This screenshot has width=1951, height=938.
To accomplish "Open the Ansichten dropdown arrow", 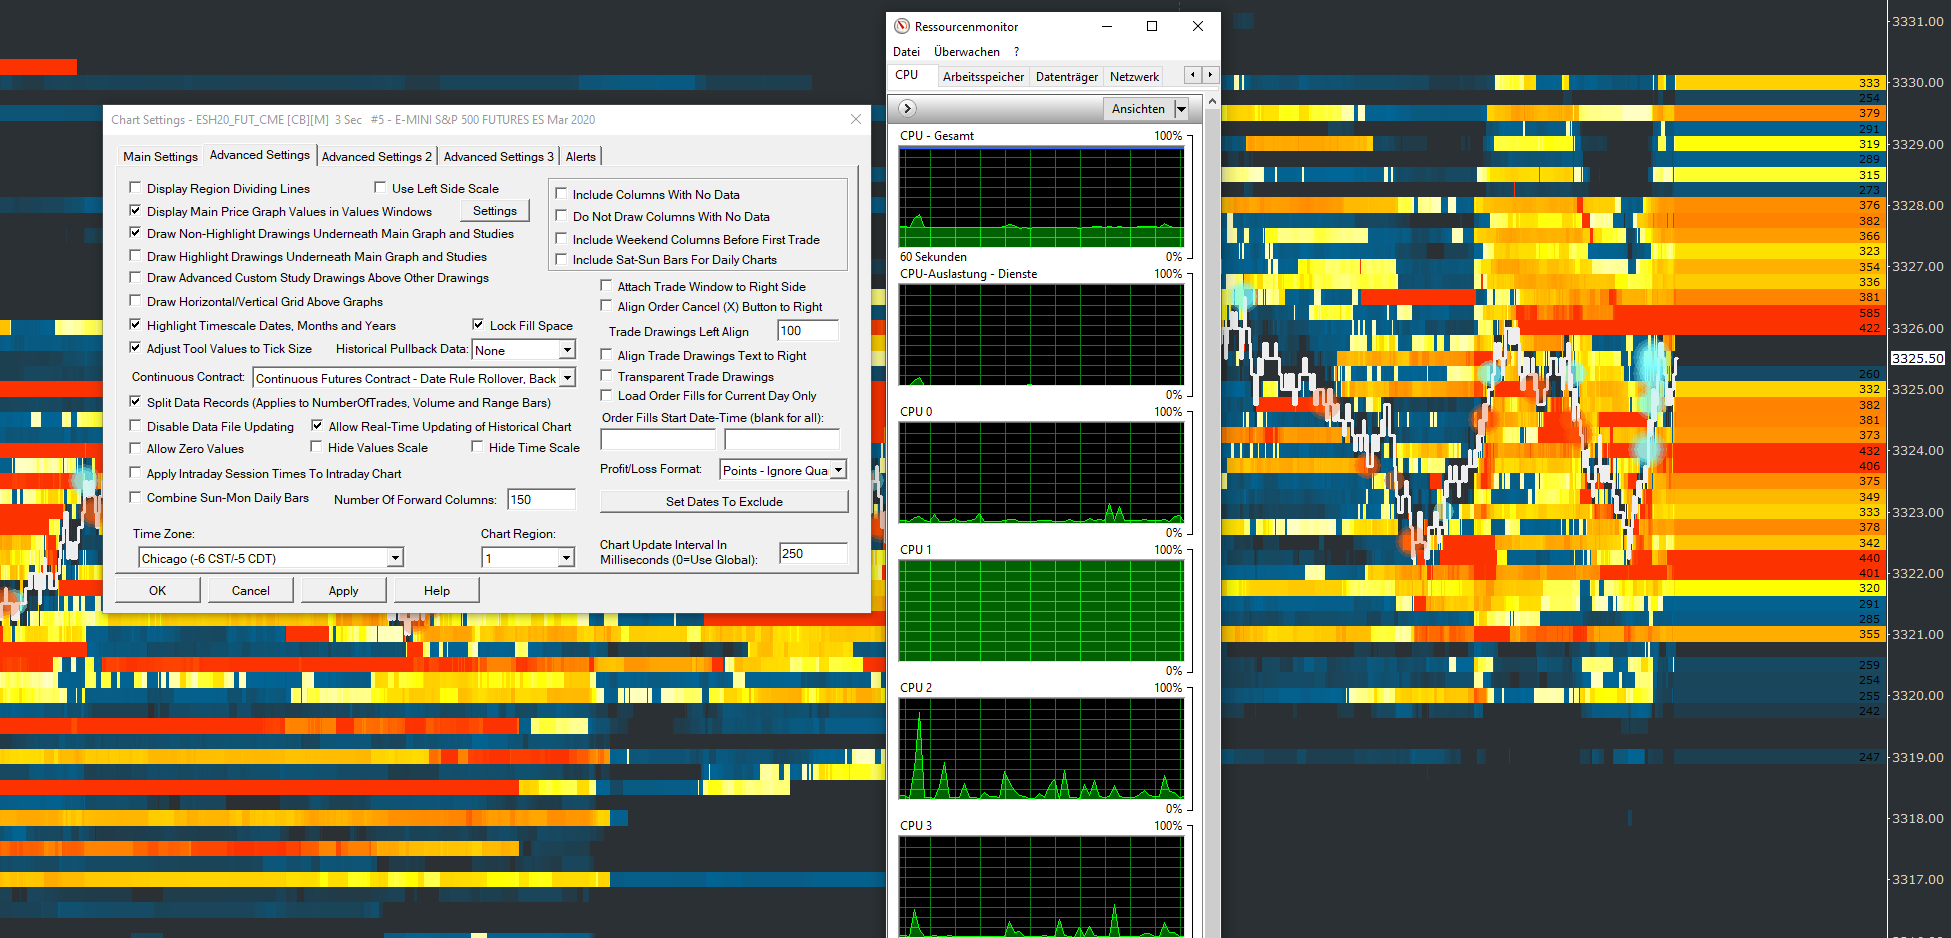I will click(x=1181, y=109).
